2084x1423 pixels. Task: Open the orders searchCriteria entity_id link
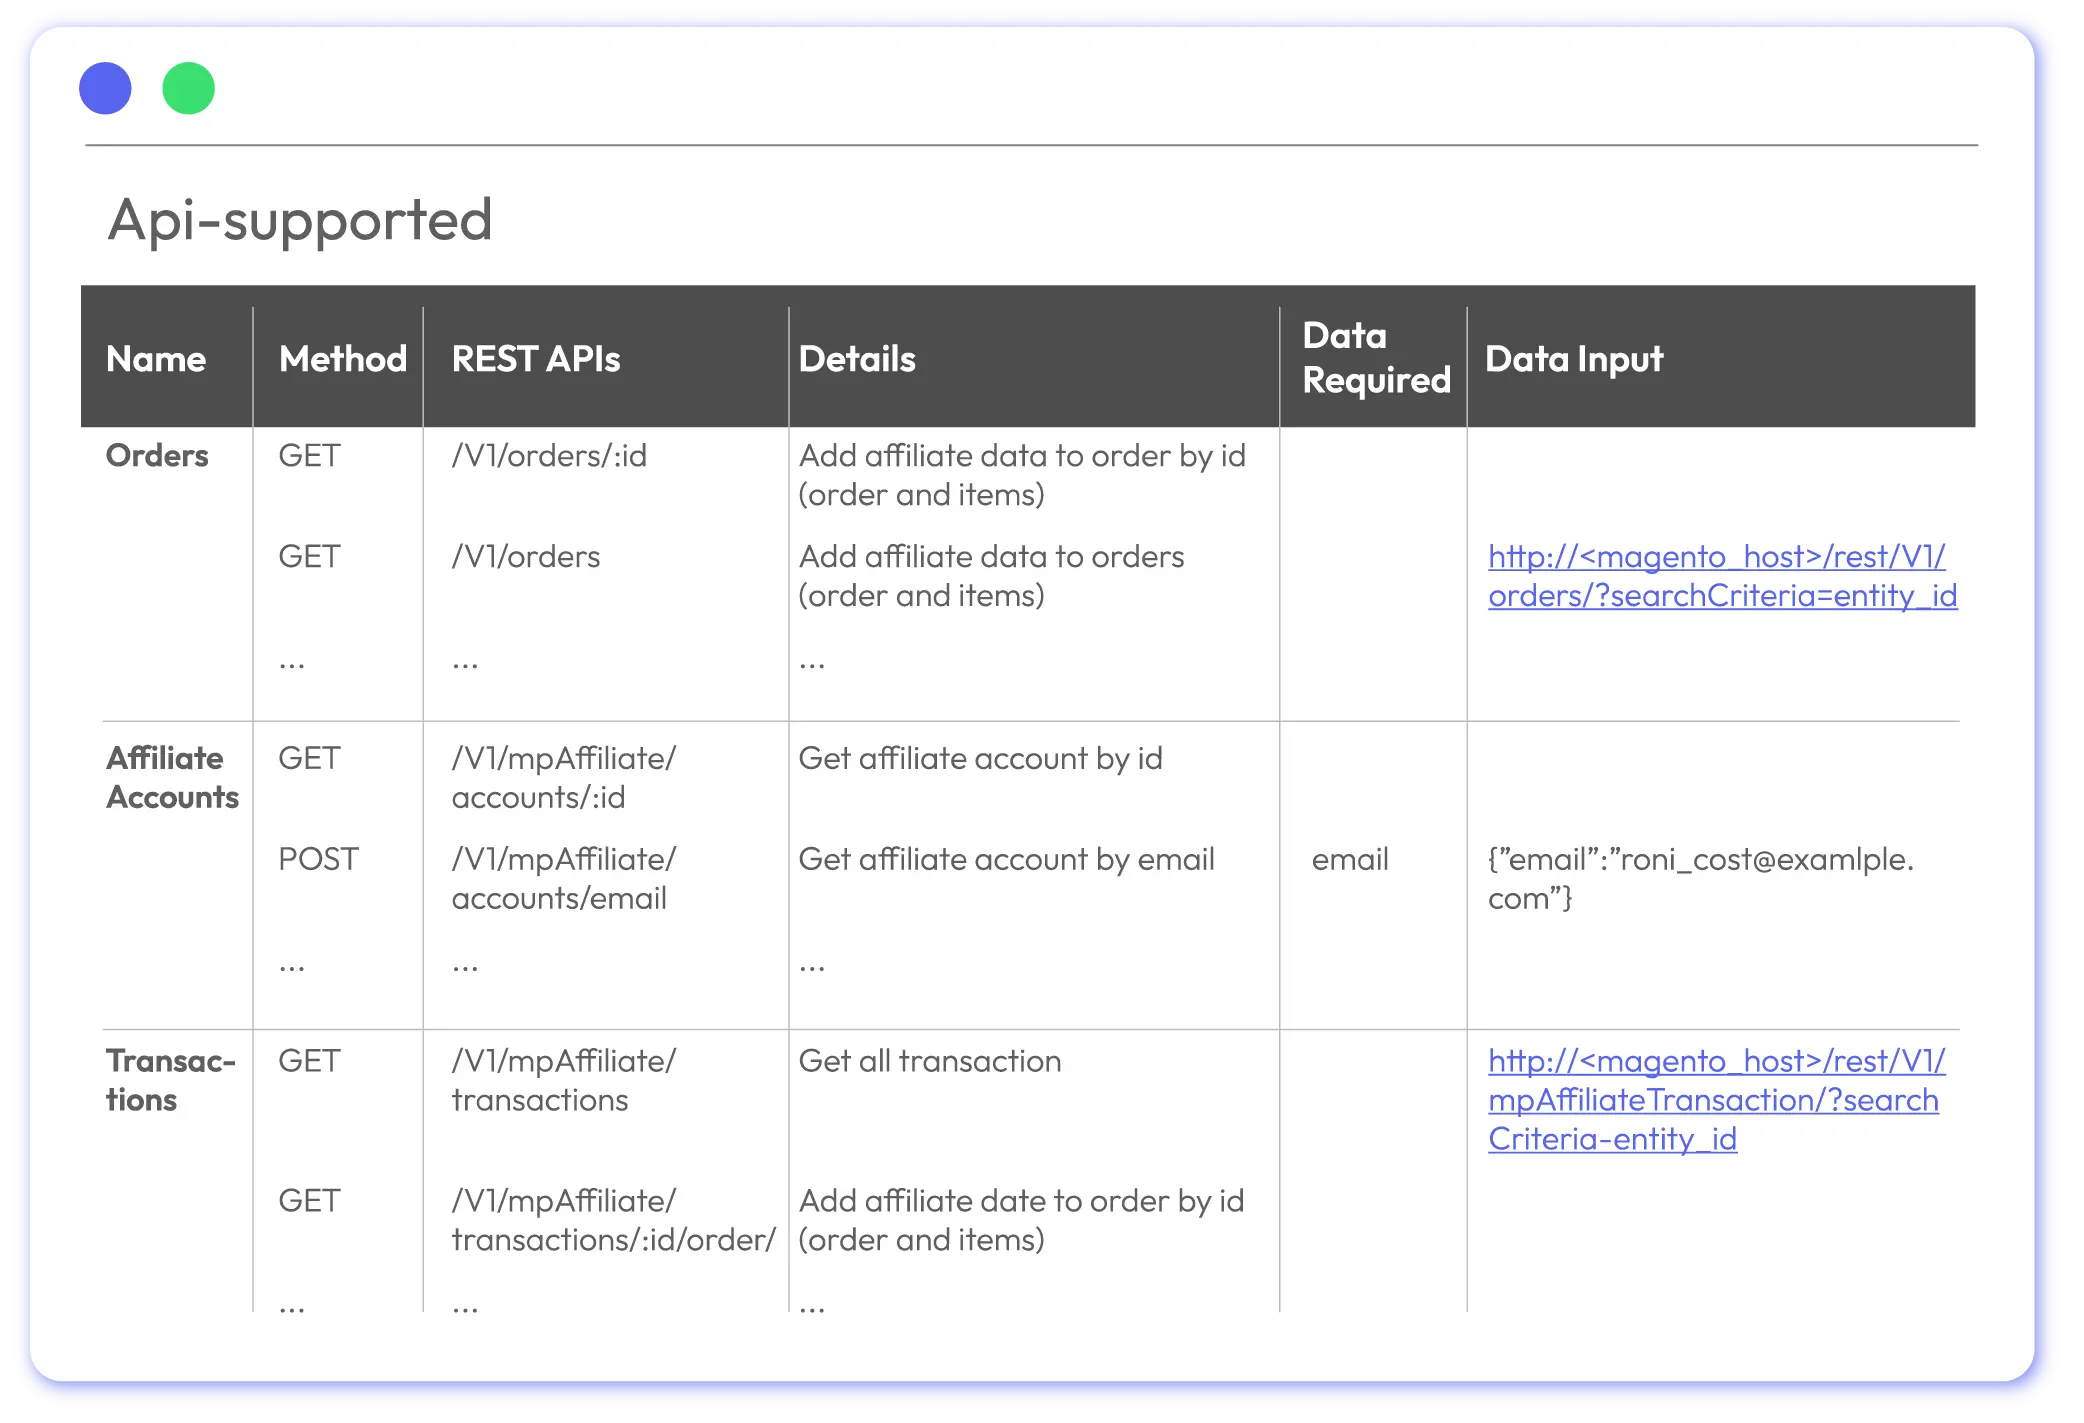[1721, 576]
